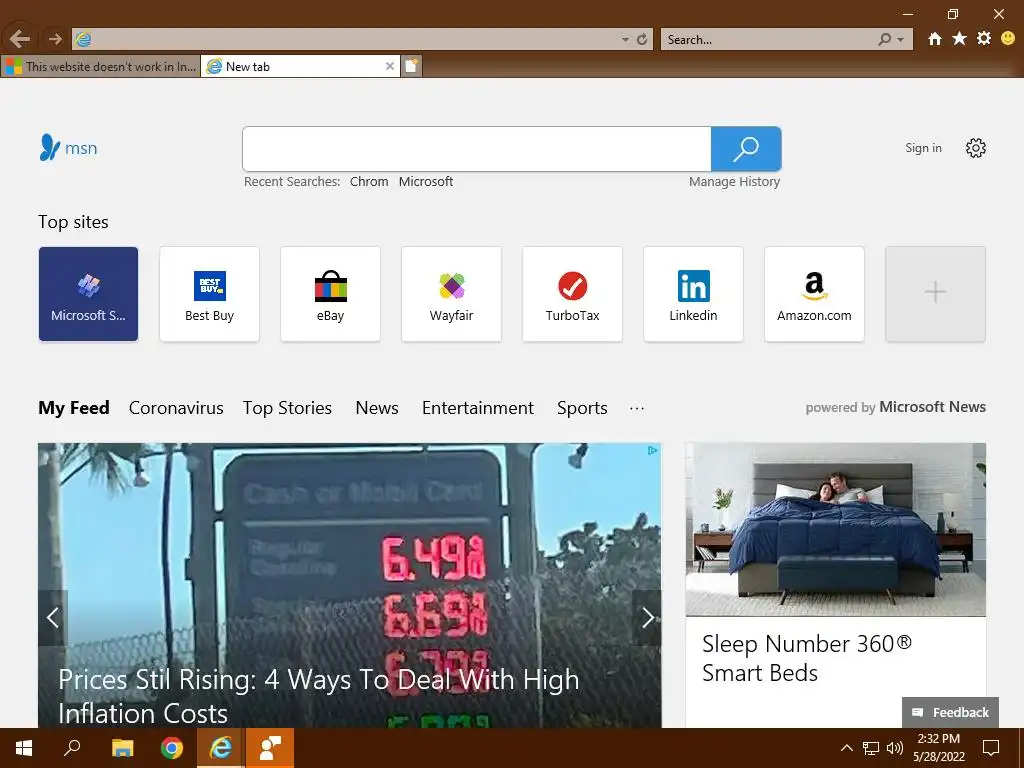The width and height of the screenshot is (1024, 768).
Task: Add a top site with plus tile
Action: (x=935, y=294)
